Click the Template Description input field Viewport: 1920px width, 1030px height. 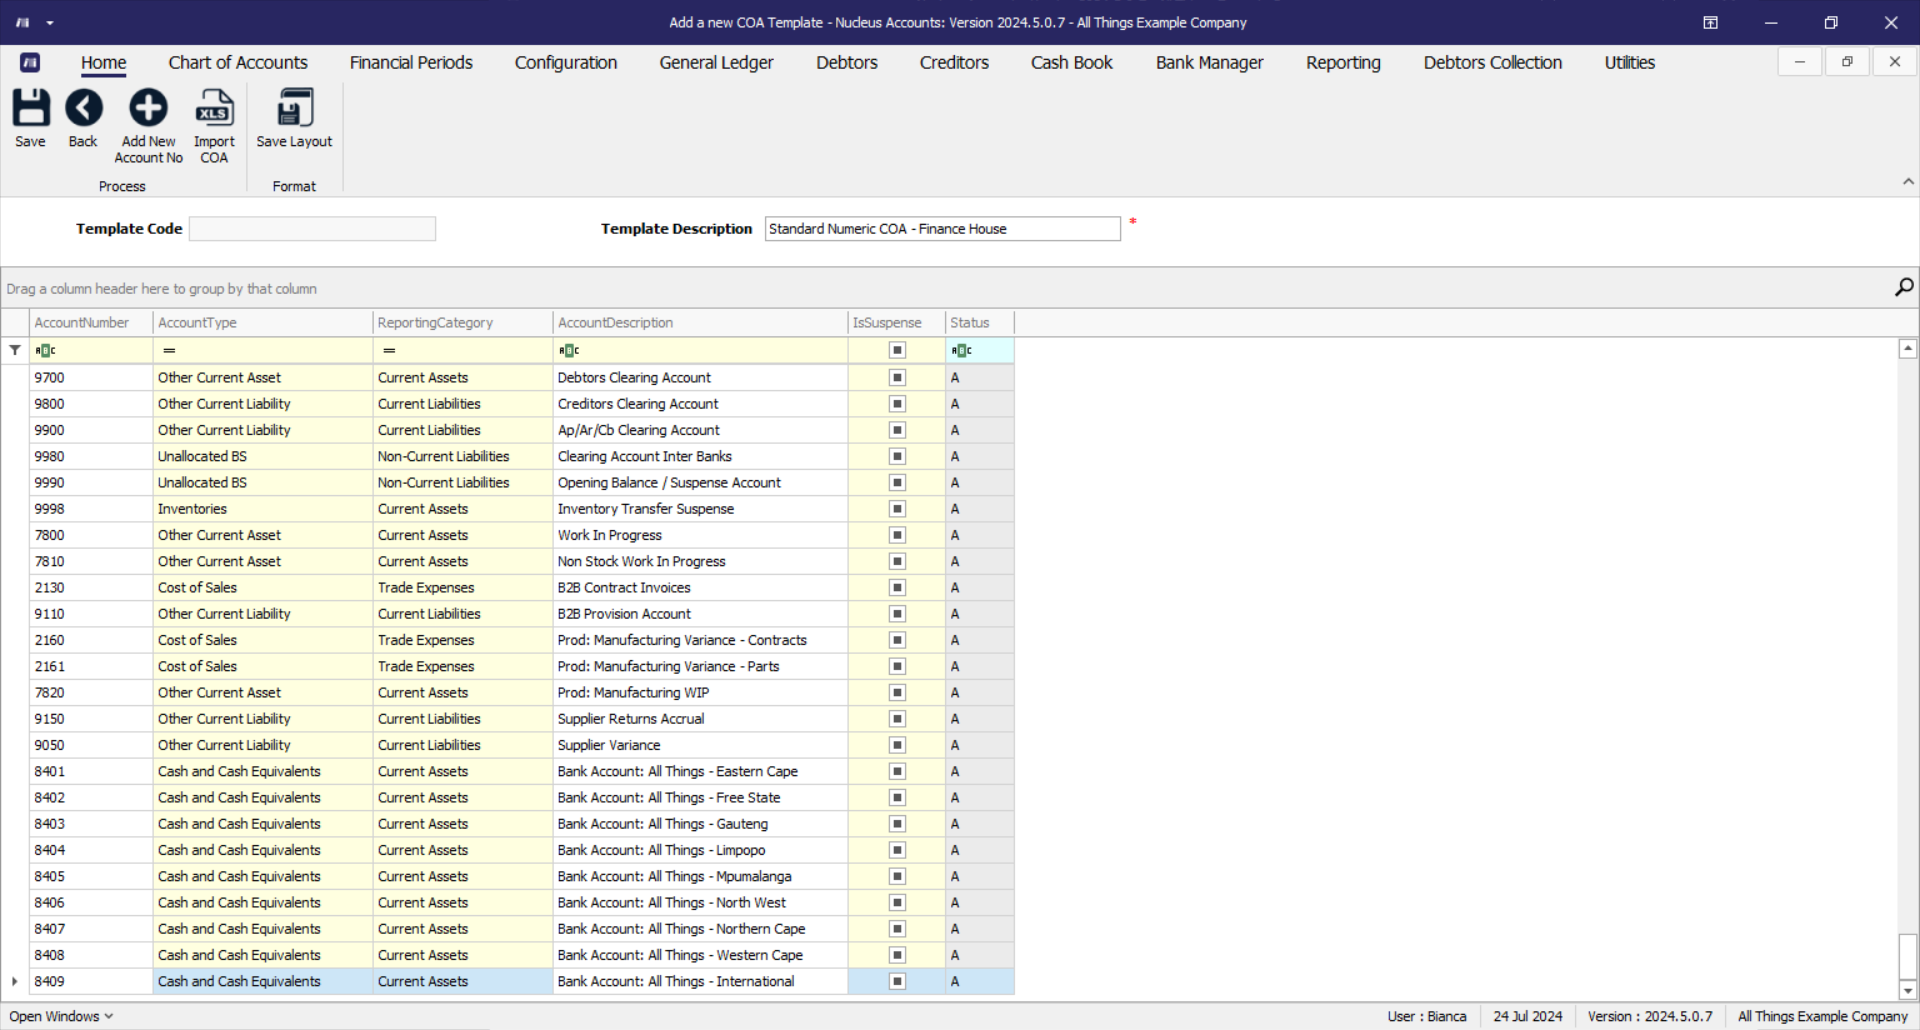pyautogui.click(x=942, y=229)
